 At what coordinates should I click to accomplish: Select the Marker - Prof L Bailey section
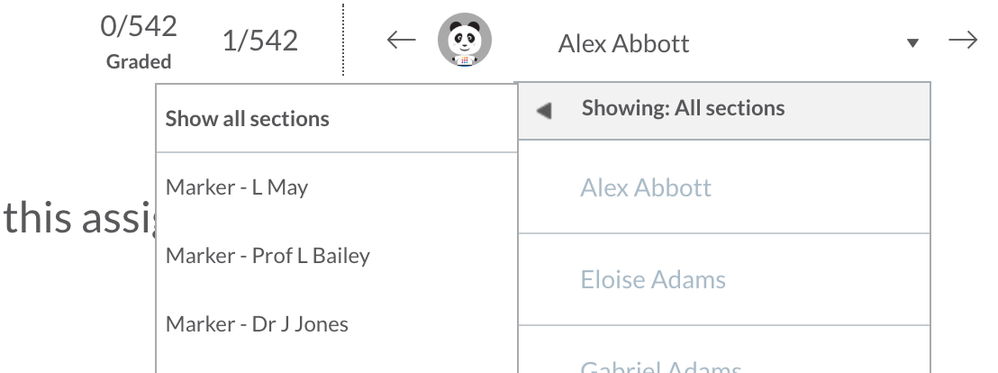pyautogui.click(x=337, y=255)
